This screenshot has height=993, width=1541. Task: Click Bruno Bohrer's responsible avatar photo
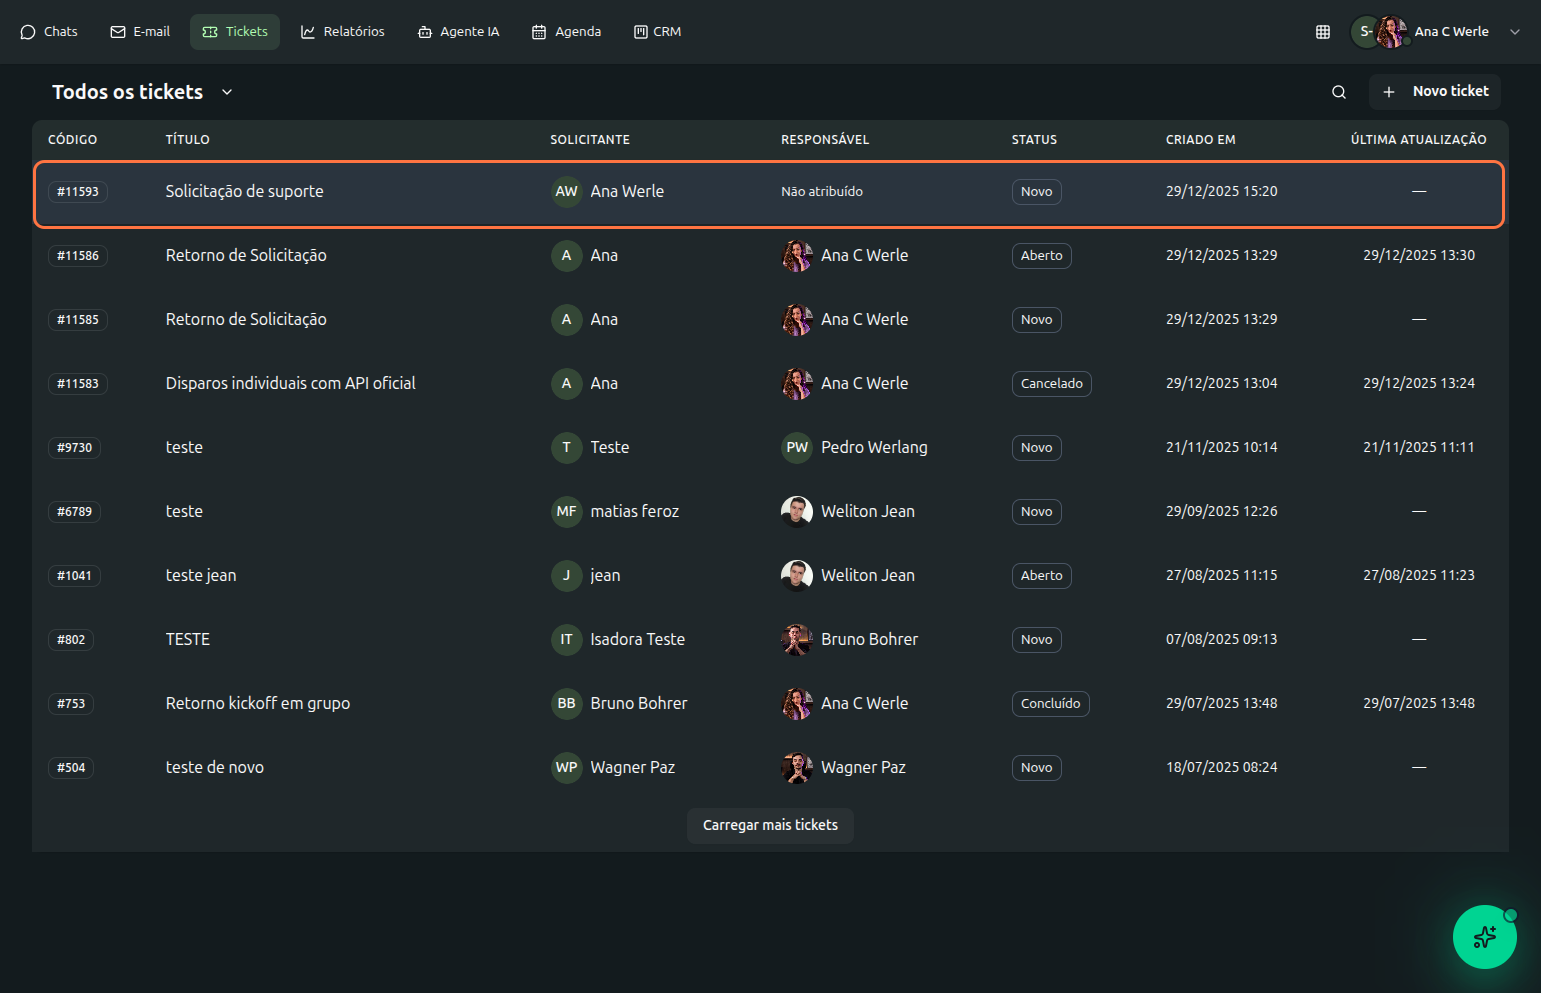tap(796, 639)
